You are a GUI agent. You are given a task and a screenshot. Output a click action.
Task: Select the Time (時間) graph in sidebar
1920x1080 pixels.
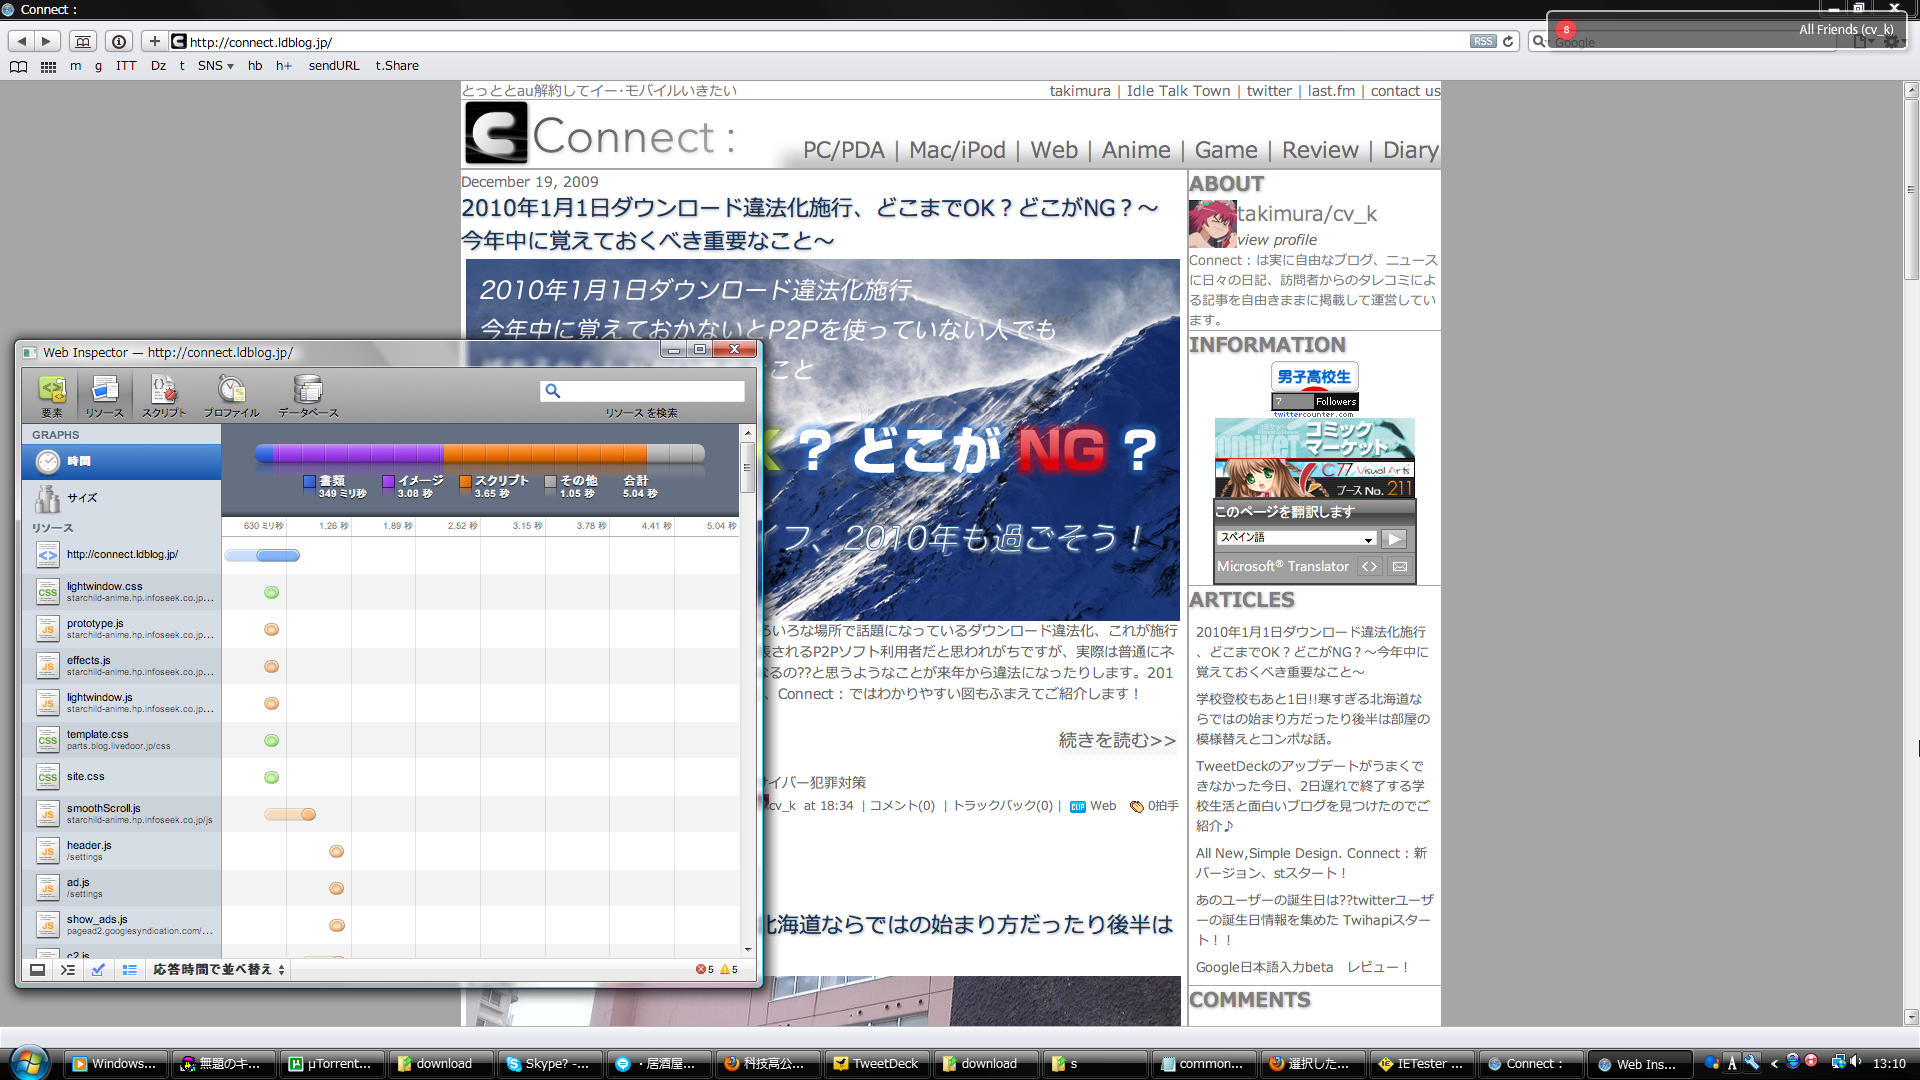[121, 461]
